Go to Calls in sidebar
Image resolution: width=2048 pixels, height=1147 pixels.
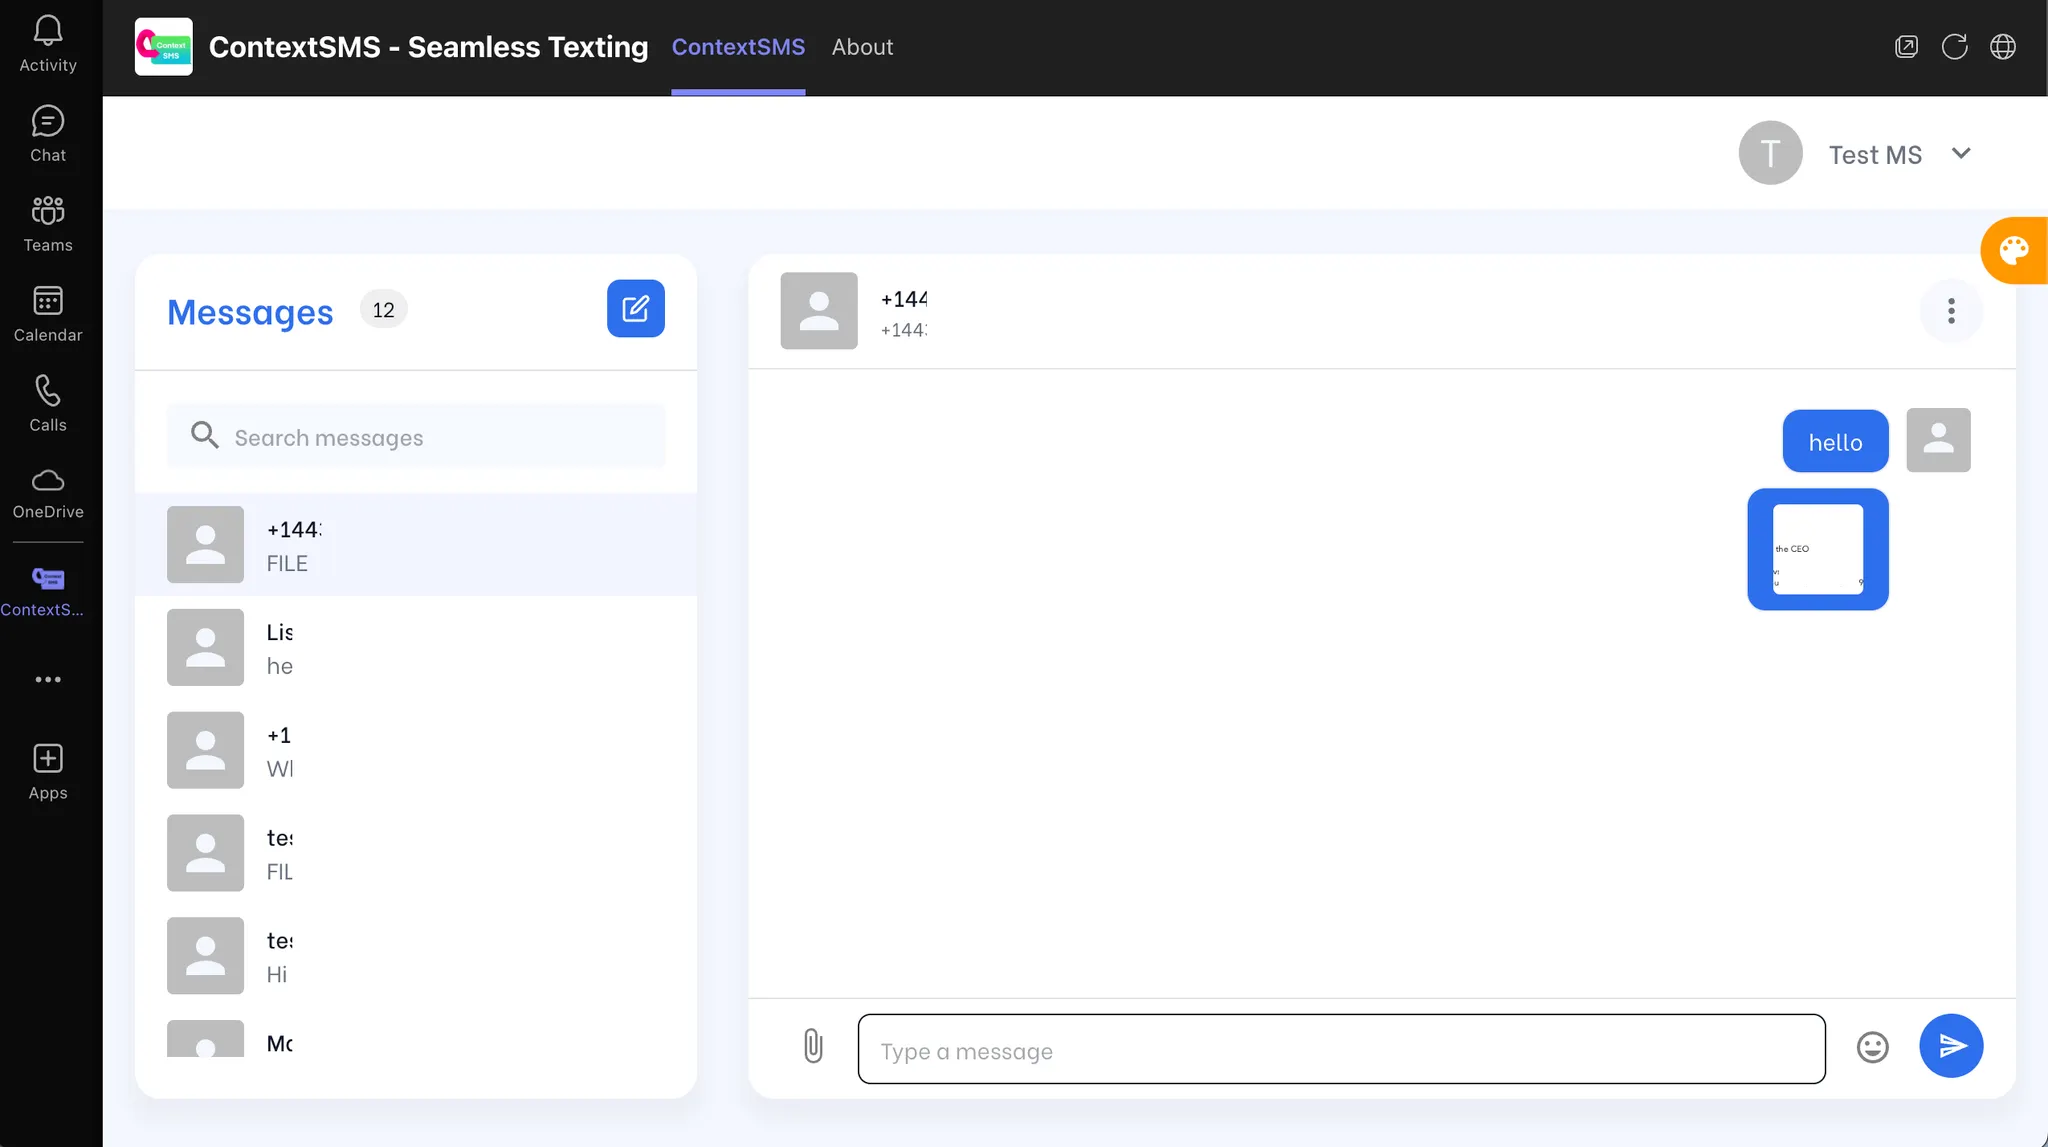click(x=48, y=403)
